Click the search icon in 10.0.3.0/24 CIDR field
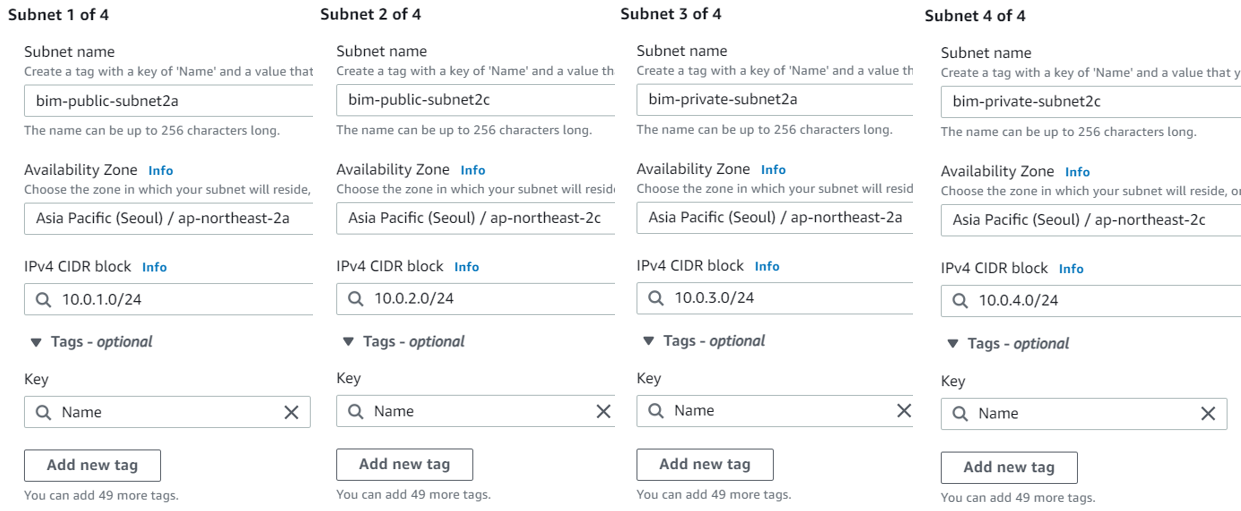 point(656,298)
